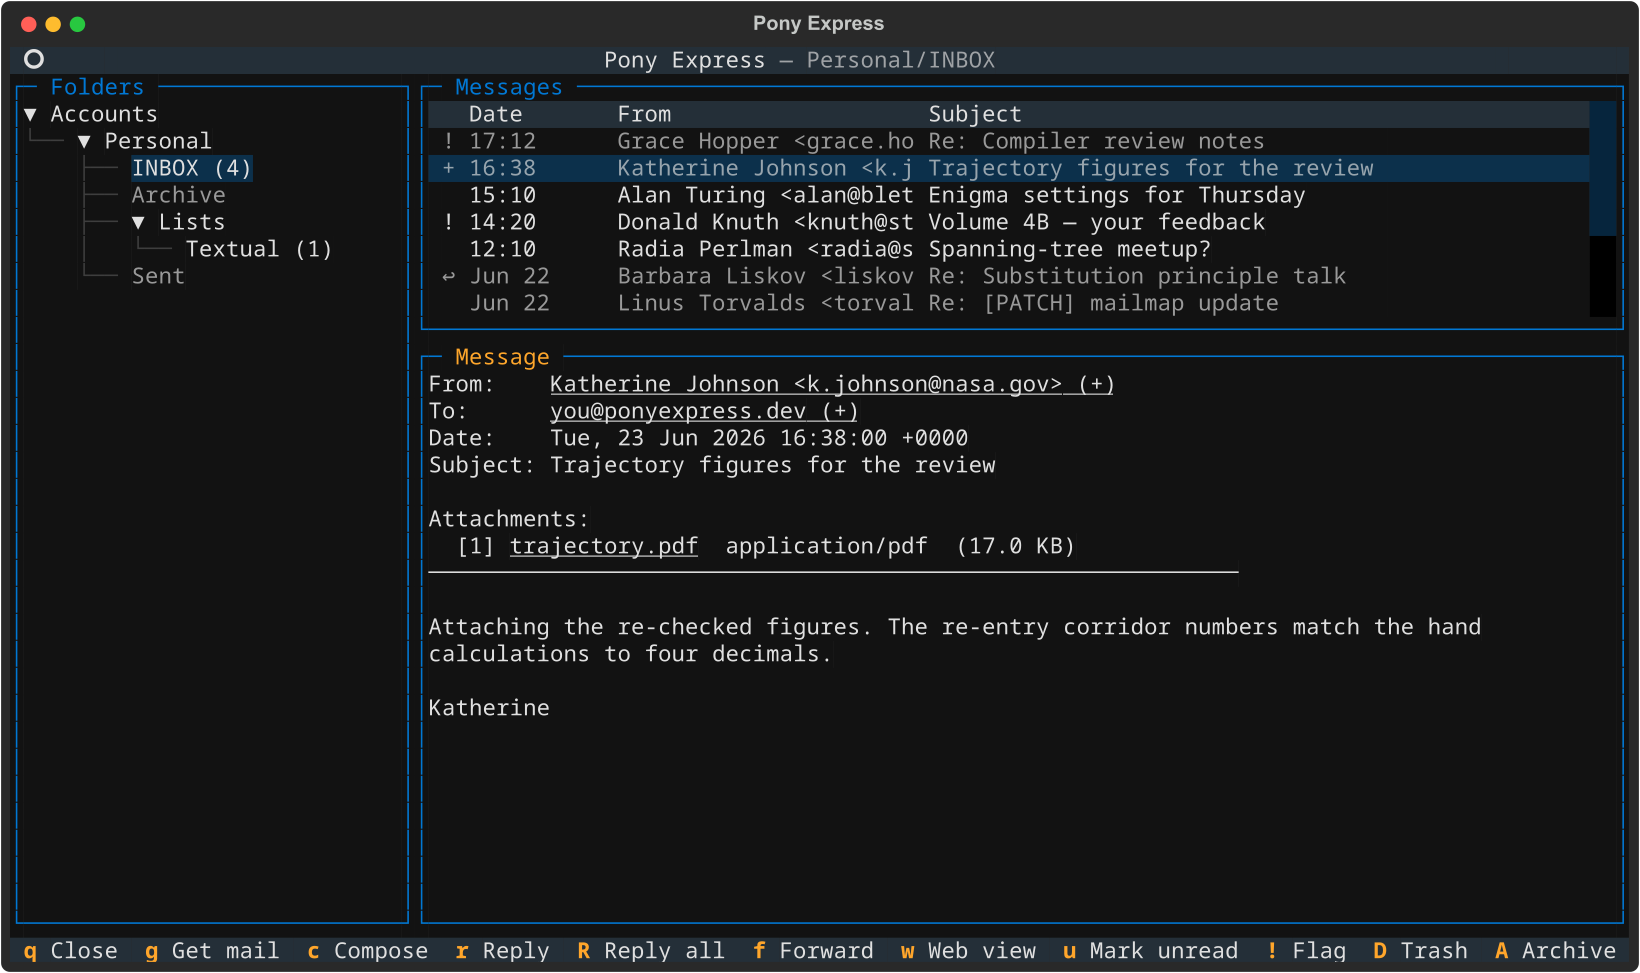Select the Grace Hopper Compiler review notes message
The width and height of the screenshot is (1640, 973).
(1008, 142)
